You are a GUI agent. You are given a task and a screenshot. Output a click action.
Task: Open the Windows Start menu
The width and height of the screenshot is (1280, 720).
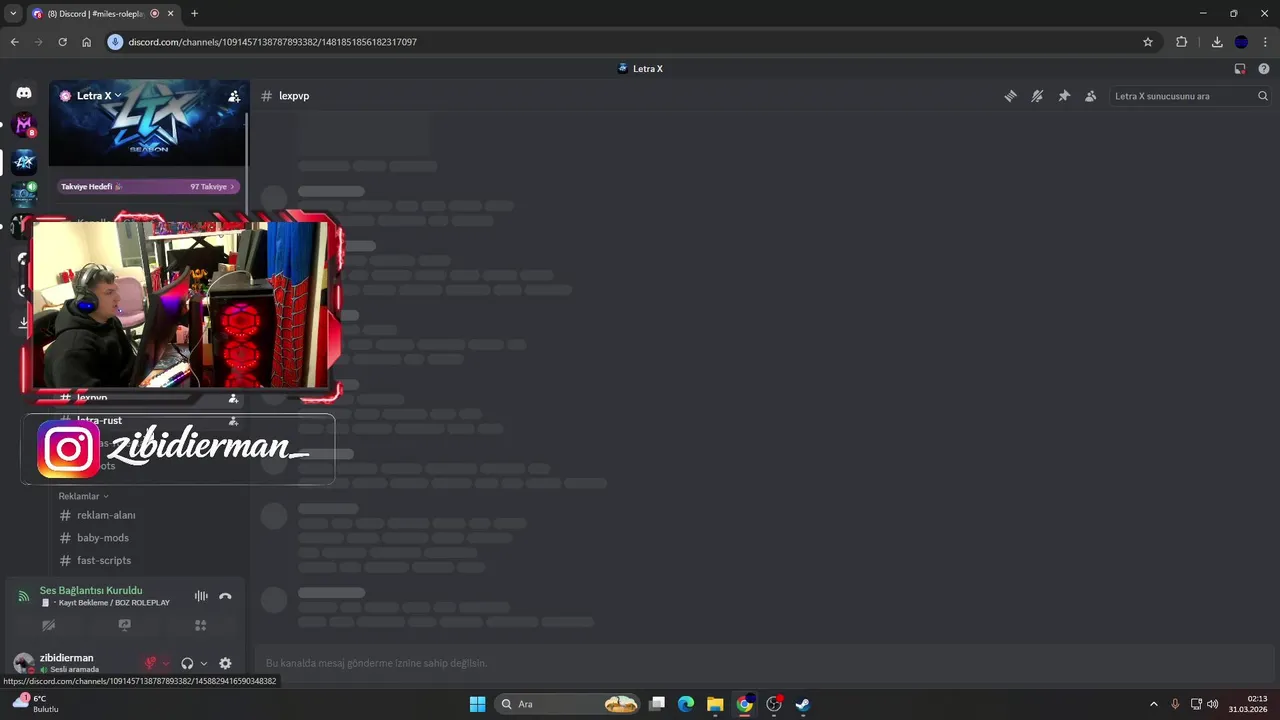point(477,704)
